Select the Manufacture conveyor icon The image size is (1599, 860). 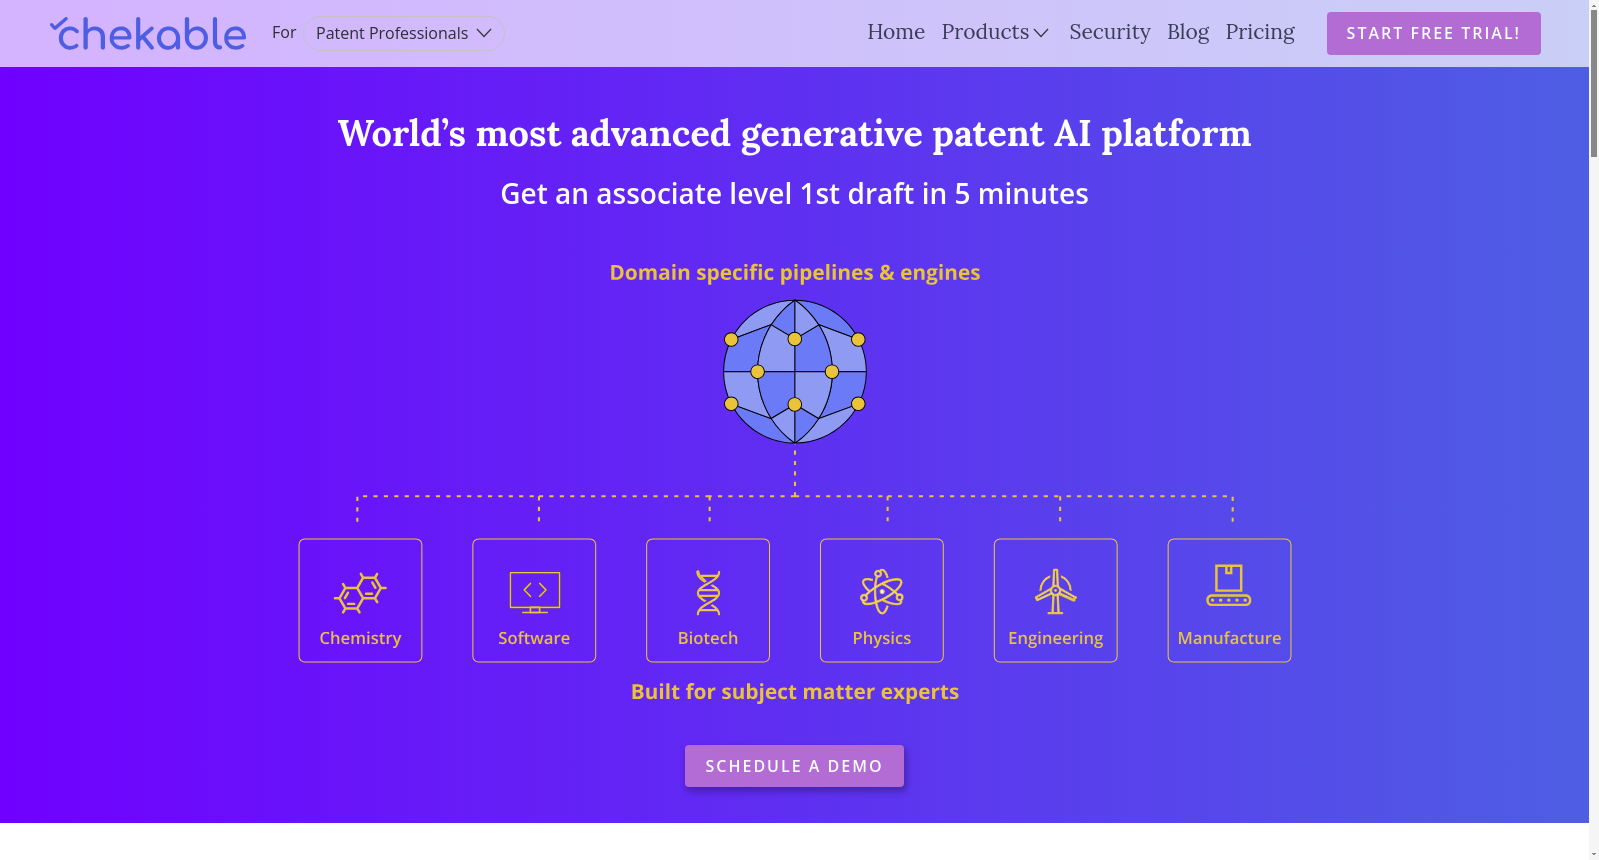click(1229, 586)
